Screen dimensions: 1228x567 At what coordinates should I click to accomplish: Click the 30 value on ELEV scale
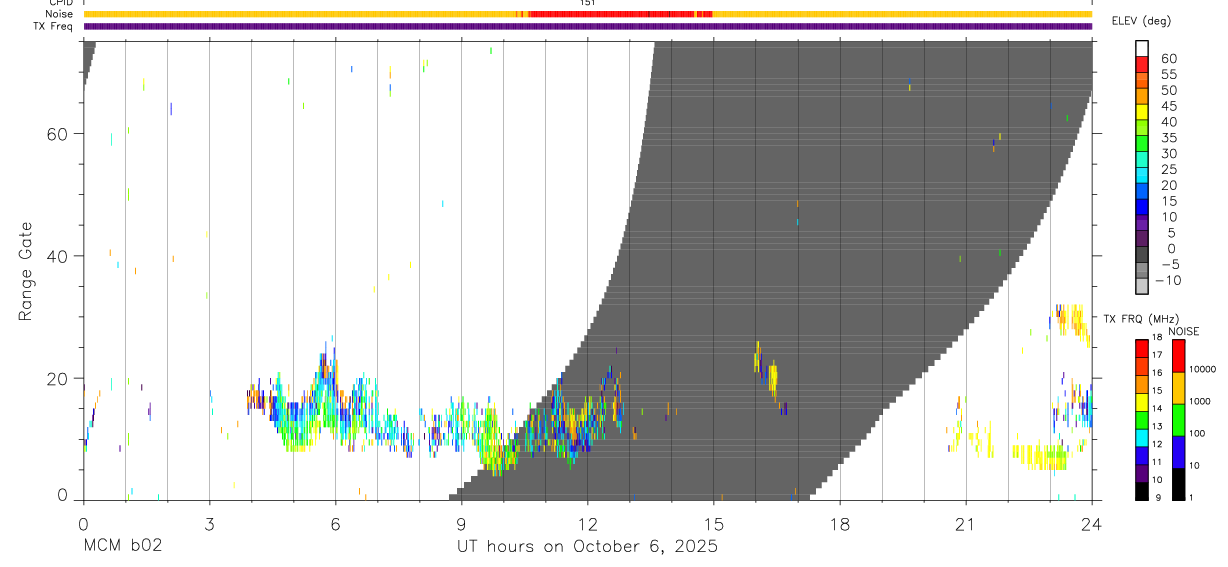click(x=1168, y=153)
